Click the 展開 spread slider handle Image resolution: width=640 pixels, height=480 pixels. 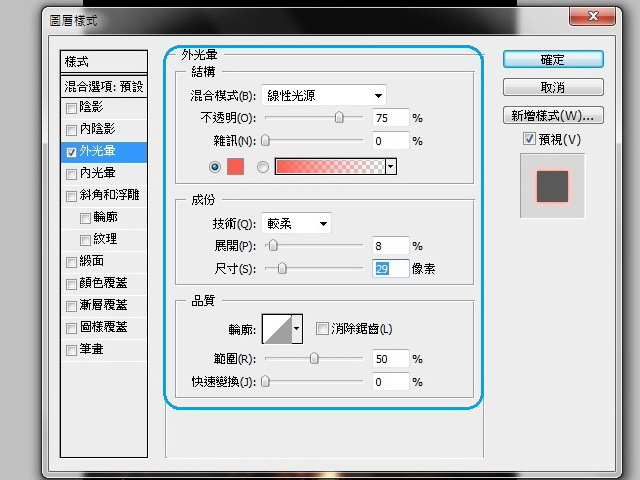pyautogui.click(x=273, y=245)
